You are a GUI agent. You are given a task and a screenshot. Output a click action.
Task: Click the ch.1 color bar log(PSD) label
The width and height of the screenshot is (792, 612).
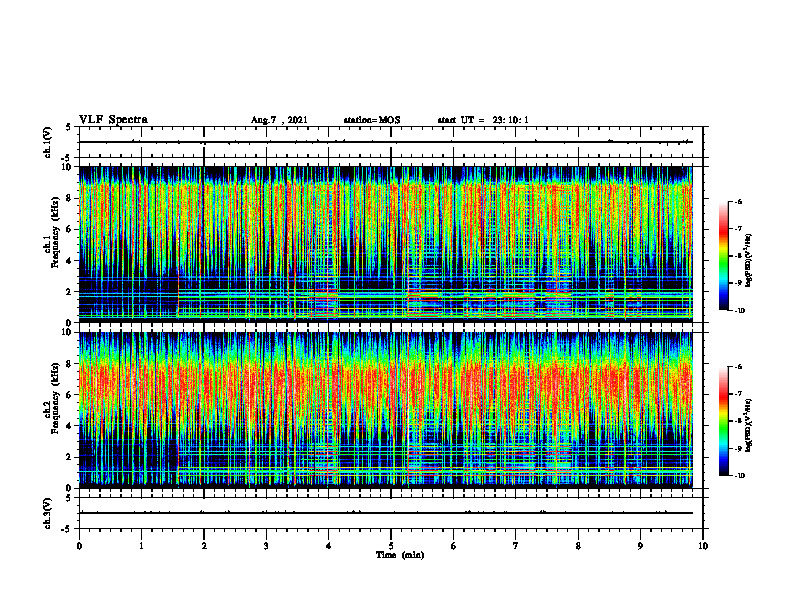point(750,261)
